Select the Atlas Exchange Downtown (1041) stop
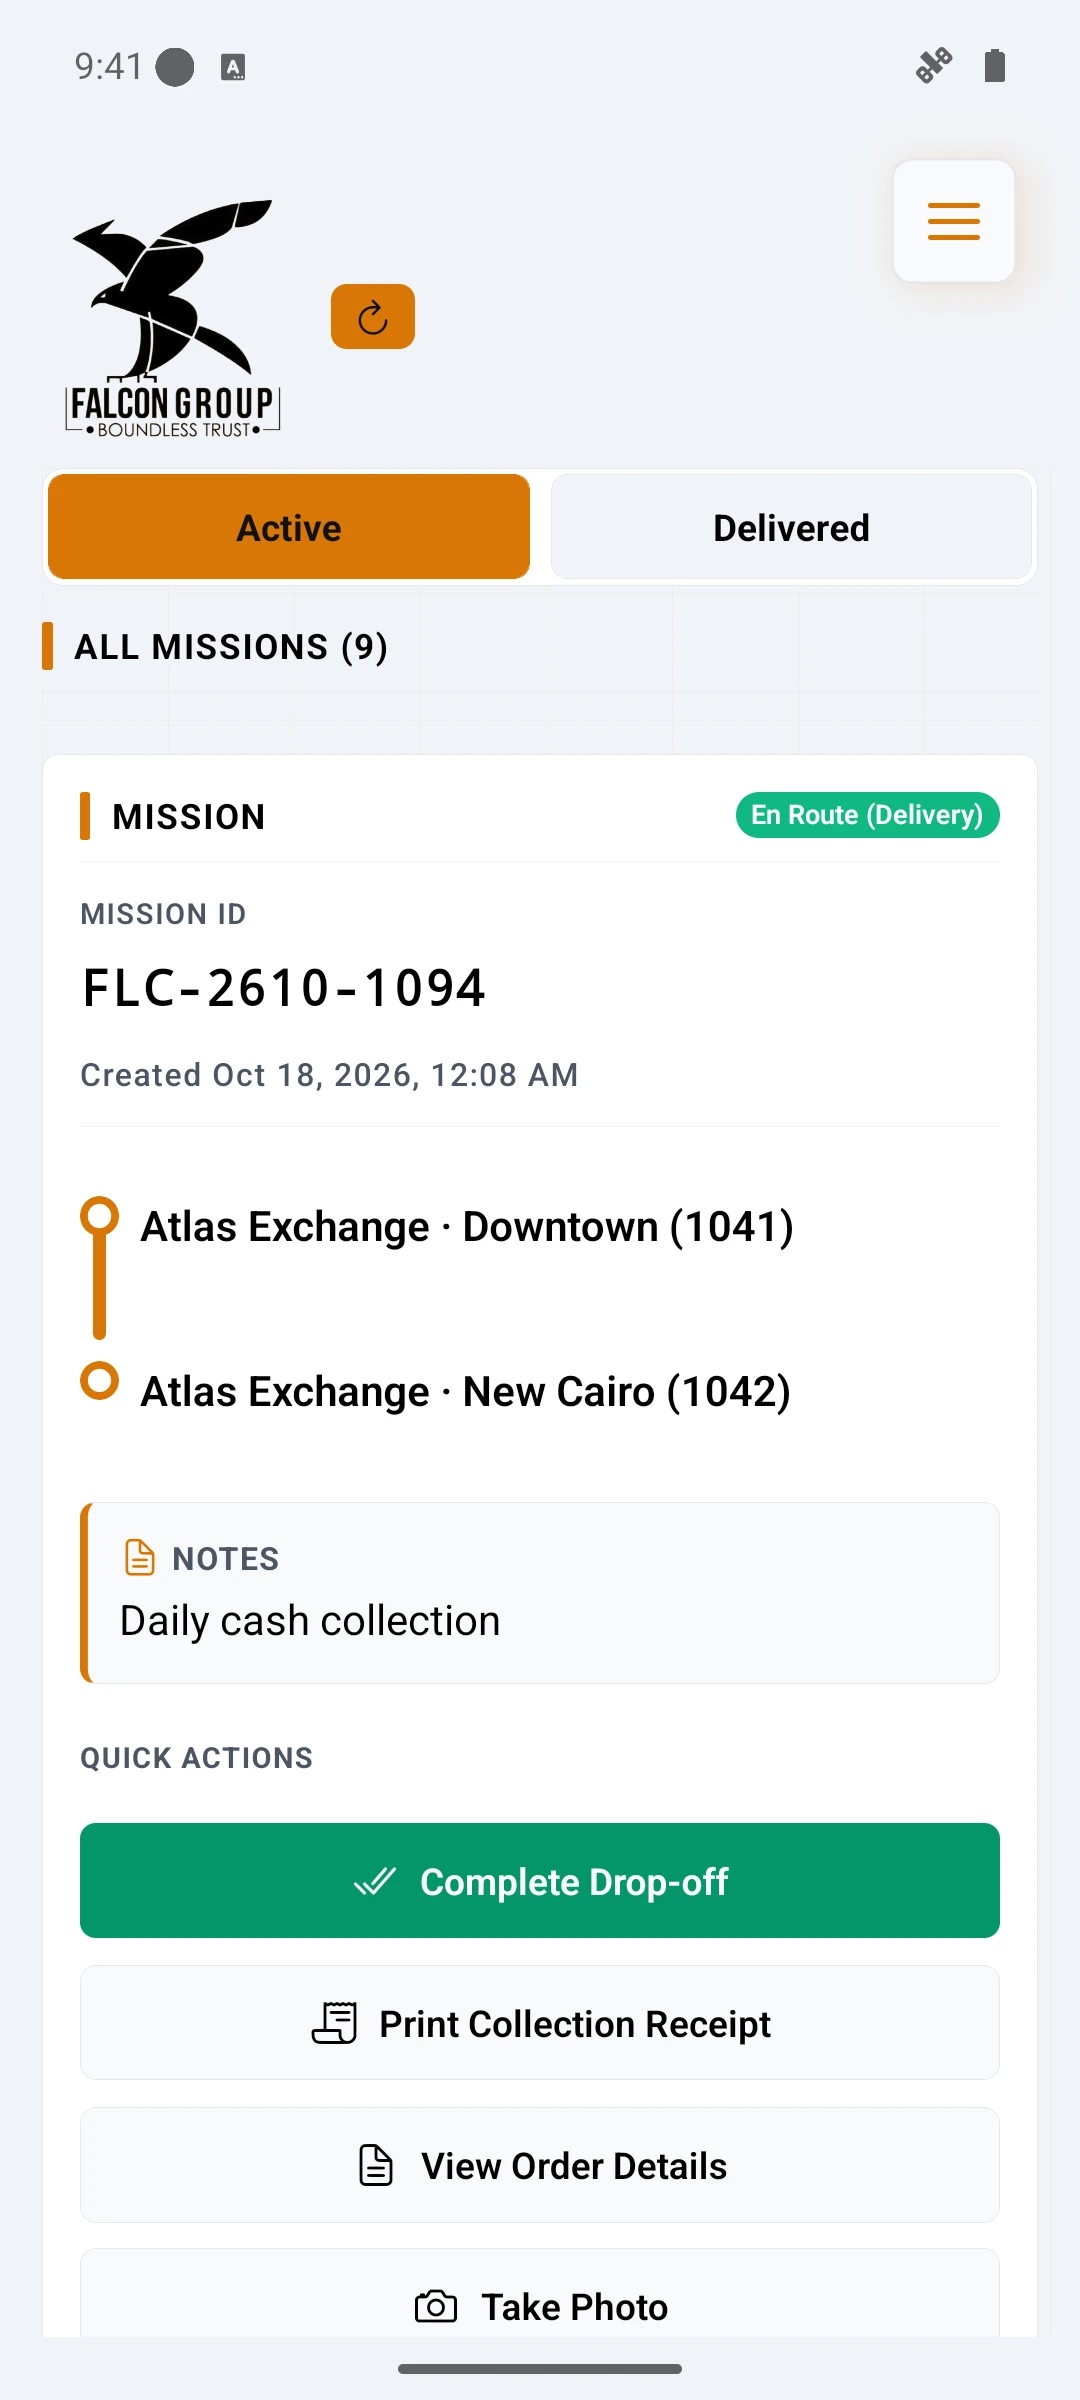1080x2400 pixels. [x=467, y=1227]
